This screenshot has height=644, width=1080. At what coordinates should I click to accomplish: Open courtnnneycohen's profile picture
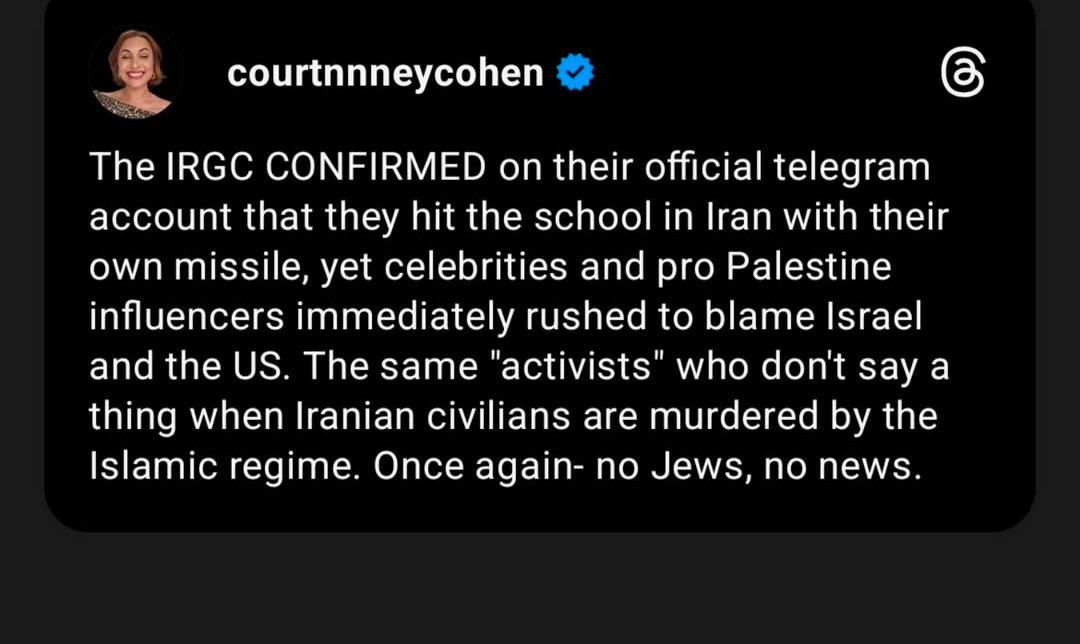(135, 73)
